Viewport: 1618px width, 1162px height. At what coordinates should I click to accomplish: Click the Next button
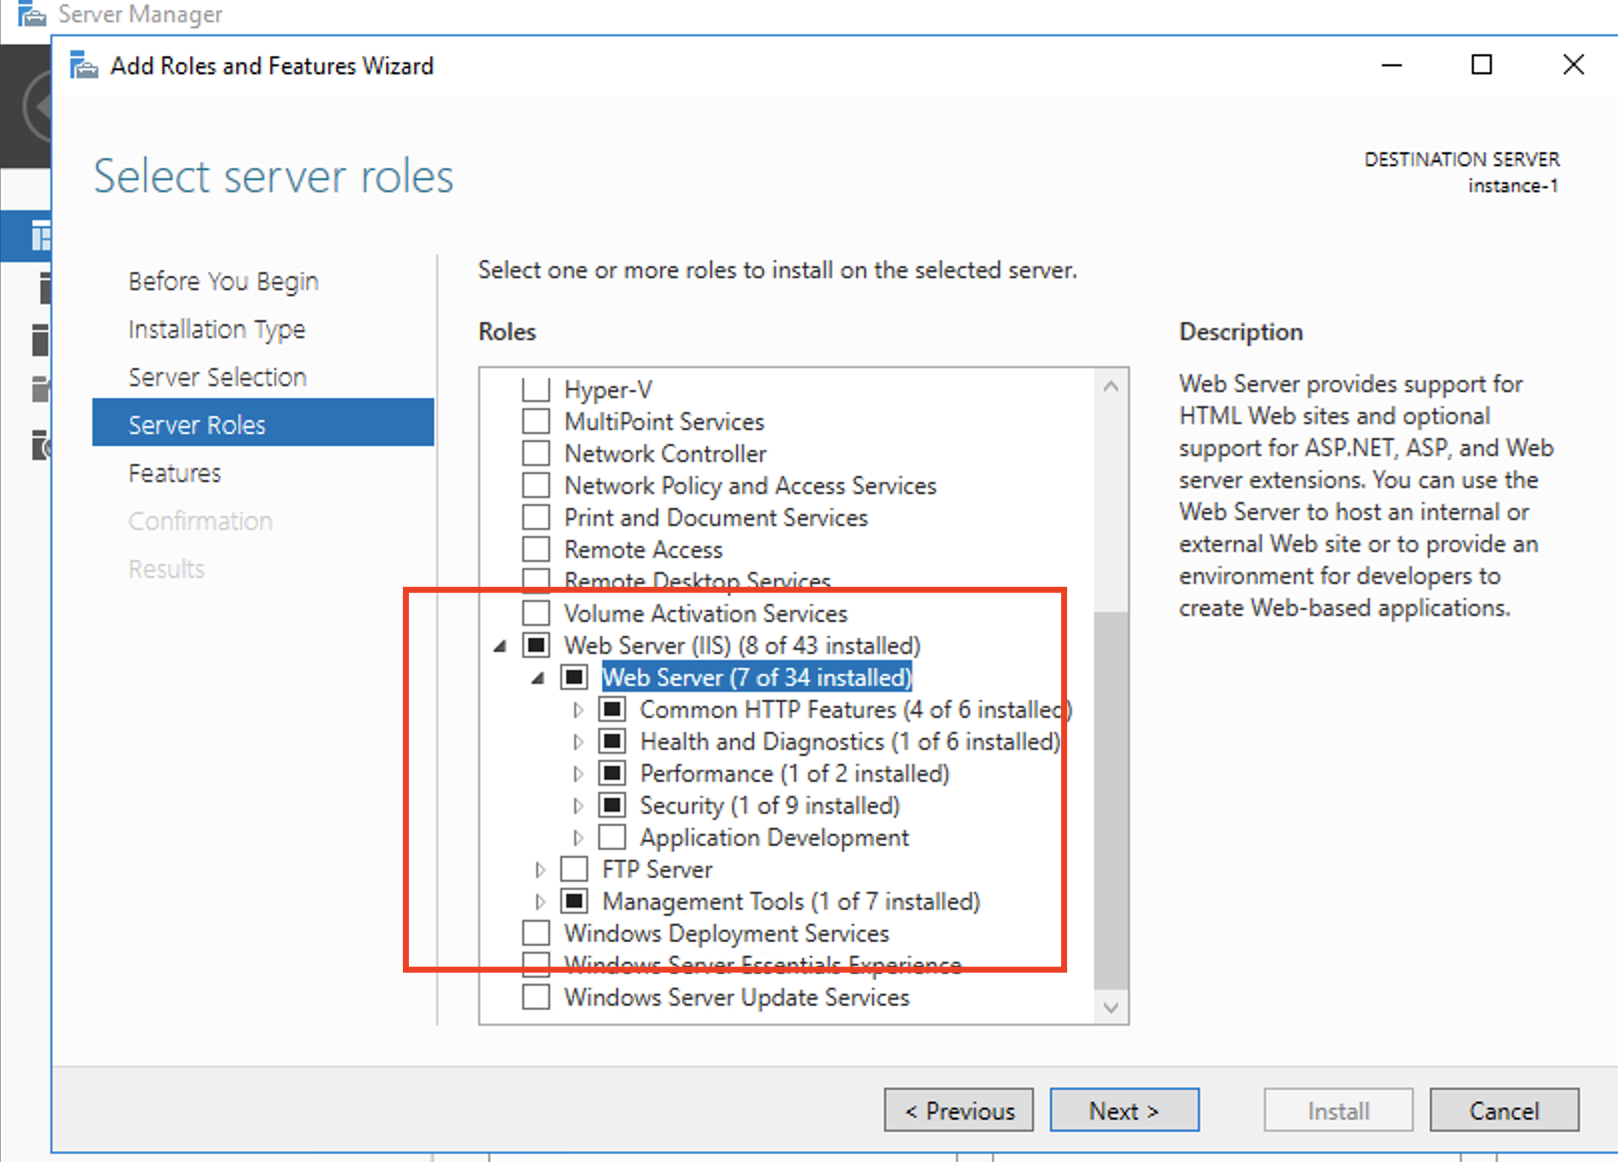1124,1110
